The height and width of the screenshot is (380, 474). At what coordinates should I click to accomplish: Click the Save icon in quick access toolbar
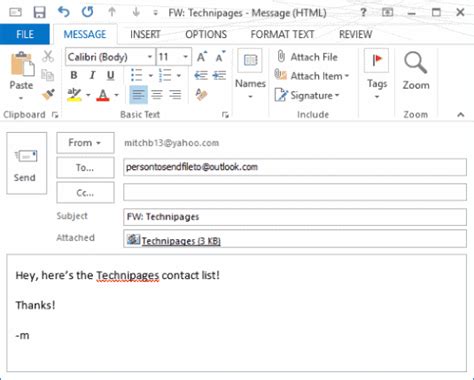(x=39, y=13)
